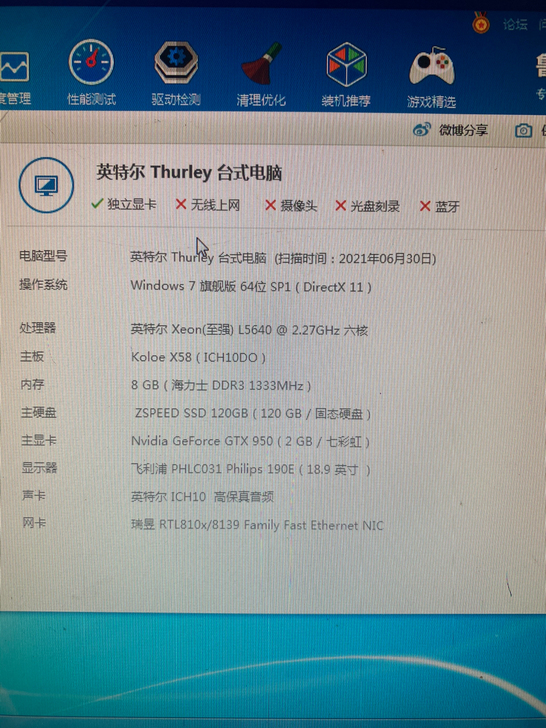Open the 驱动检测 gear icon
546x728 pixels.
pyautogui.click(x=176, y=62)
